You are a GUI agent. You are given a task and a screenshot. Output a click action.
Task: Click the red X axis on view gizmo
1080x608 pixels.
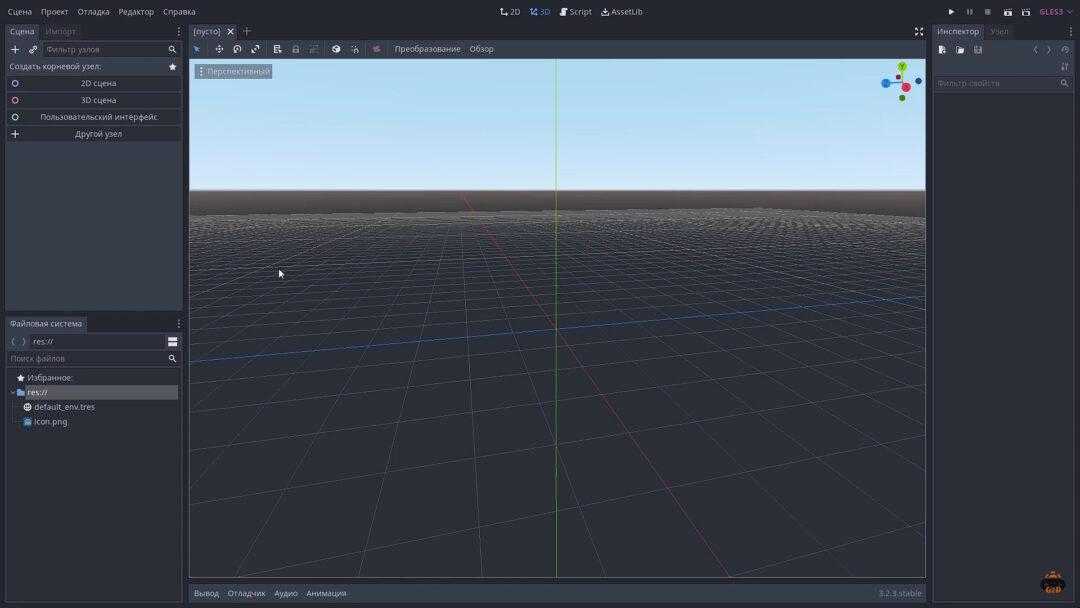(906, 87)
